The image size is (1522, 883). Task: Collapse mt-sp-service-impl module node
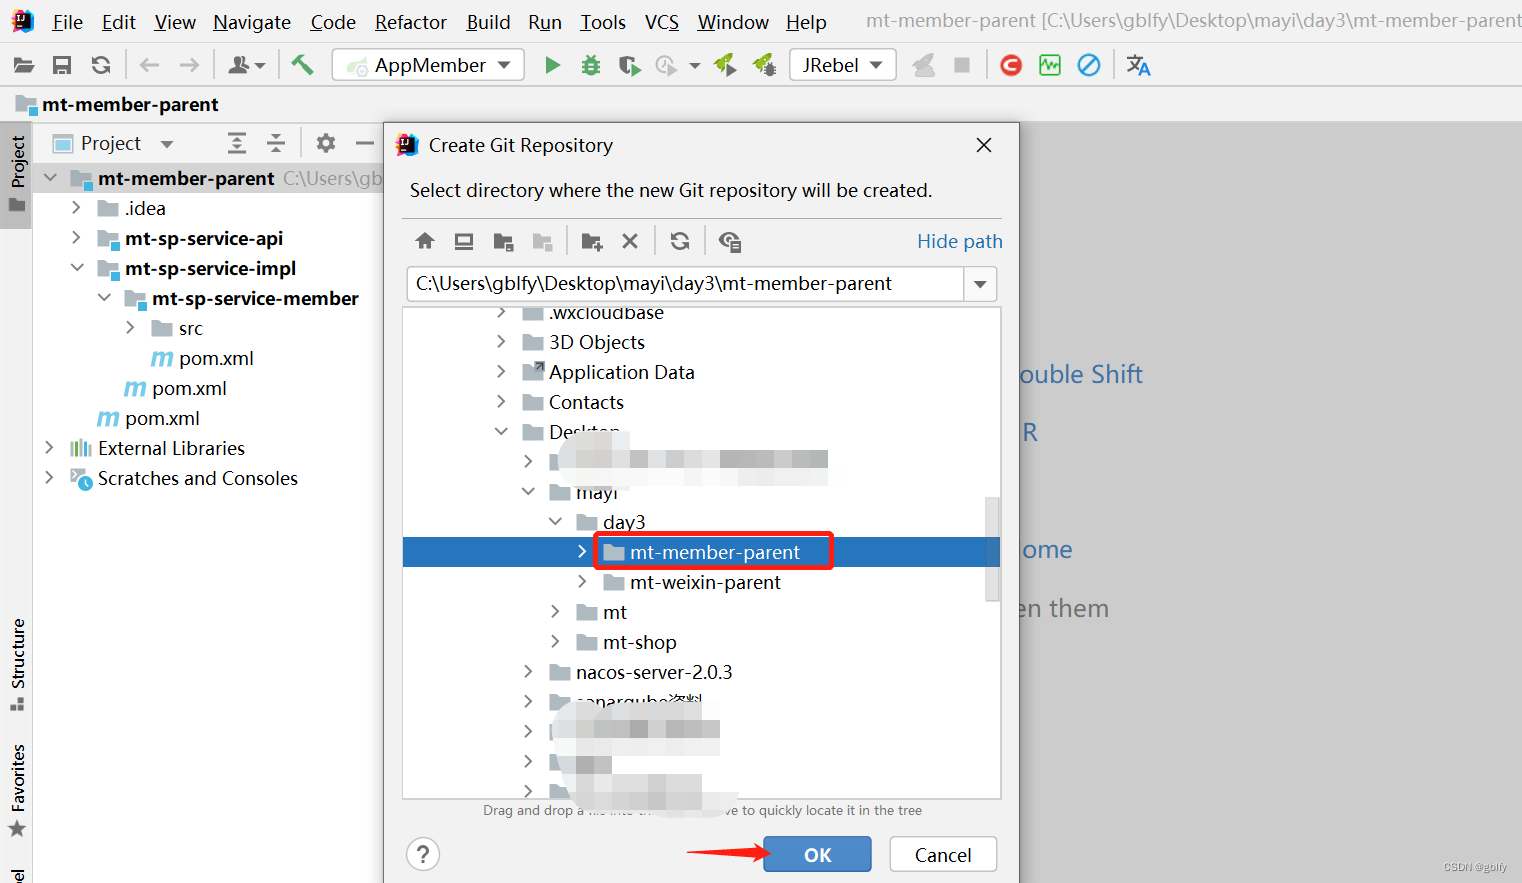[76, 268]
